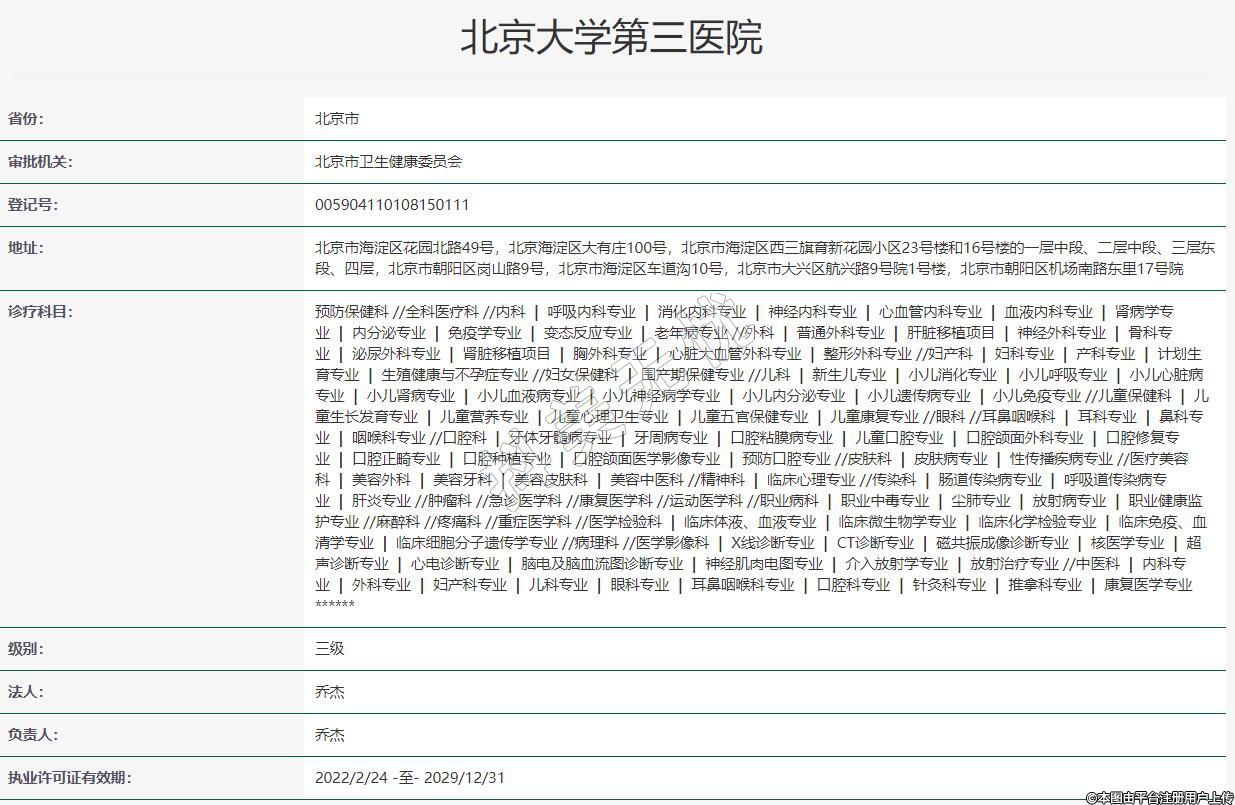The image size is (1235, 805).
Task: Click the asterisks ending the 诊疗科目 list
Action: pos(335,605)
